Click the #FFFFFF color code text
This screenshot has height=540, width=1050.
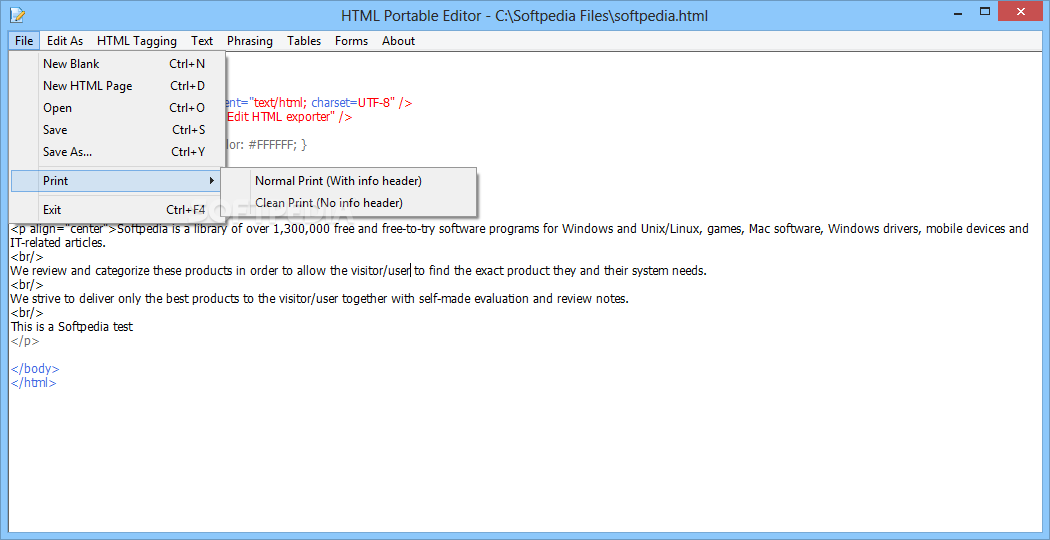coord(272,145)
